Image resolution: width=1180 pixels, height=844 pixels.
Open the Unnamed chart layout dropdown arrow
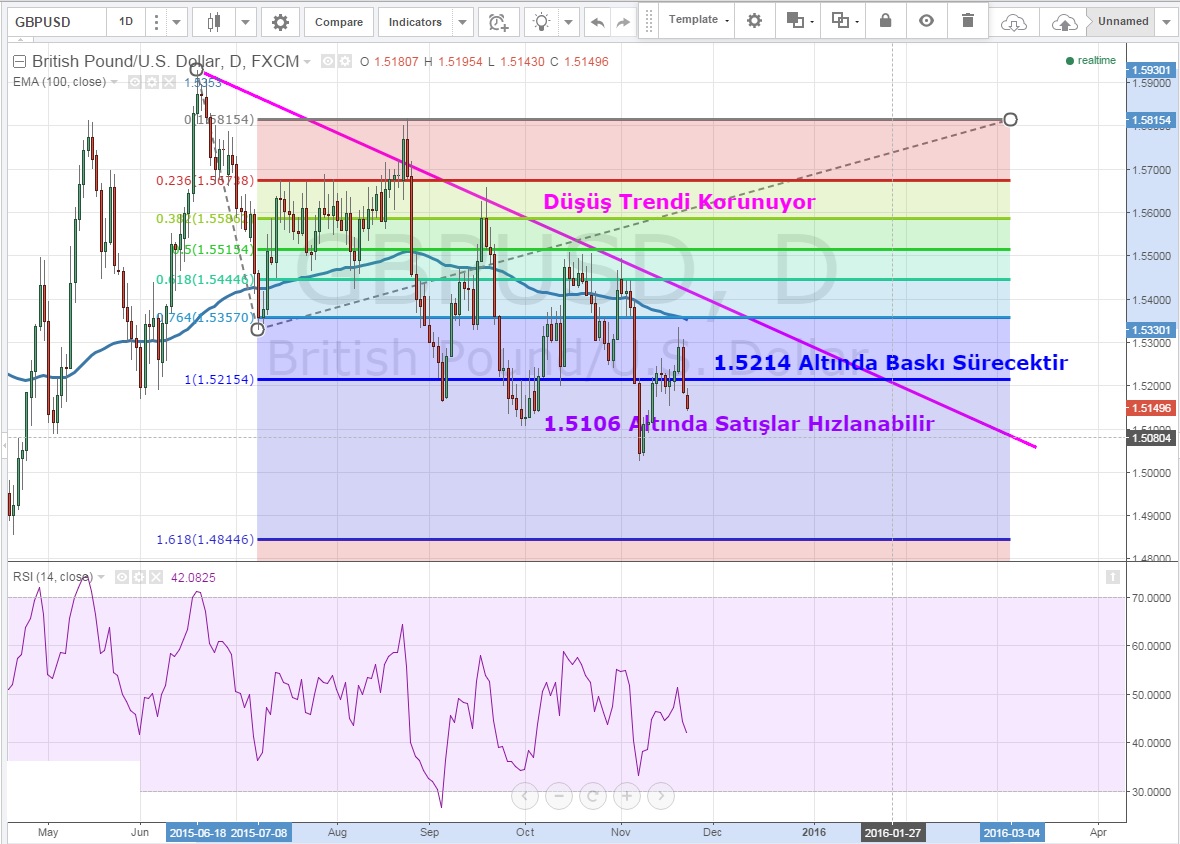pos(1167,22)
